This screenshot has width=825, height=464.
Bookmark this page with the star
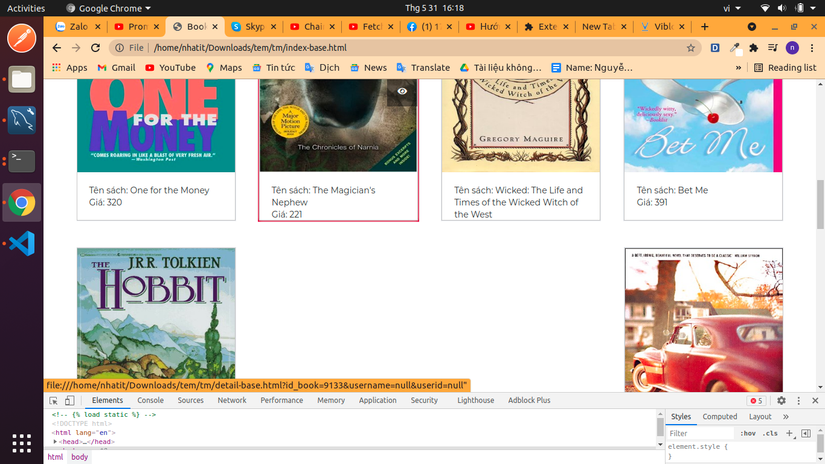tap(691, 48)
